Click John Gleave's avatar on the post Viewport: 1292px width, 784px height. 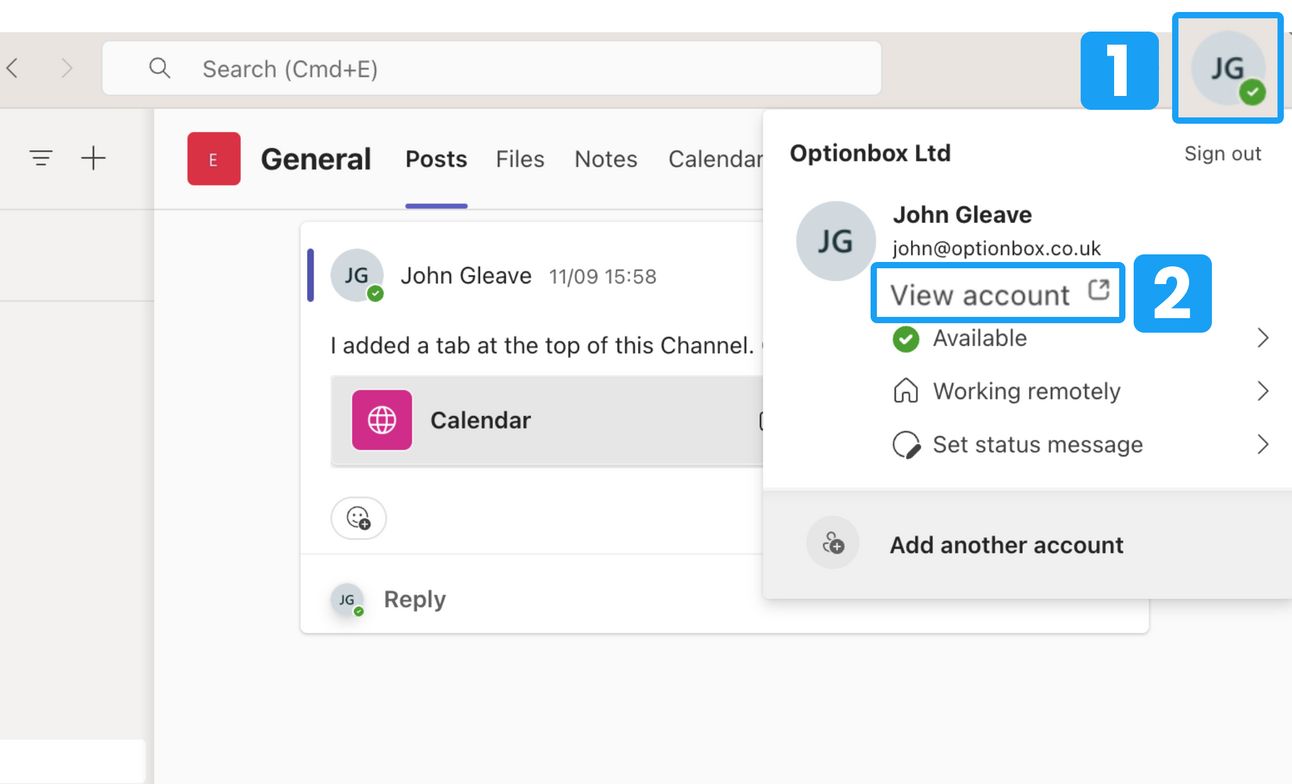point(357,275)
